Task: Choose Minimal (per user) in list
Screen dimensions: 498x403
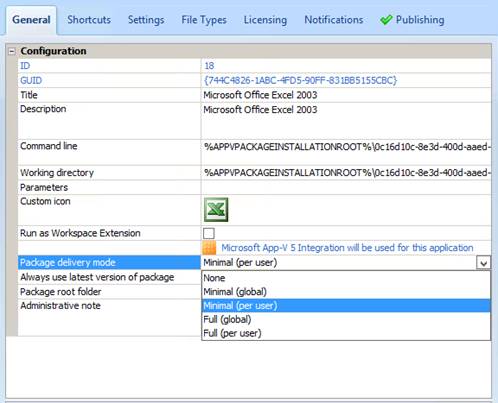Action: pyautogui.click(x=346, y=306)
